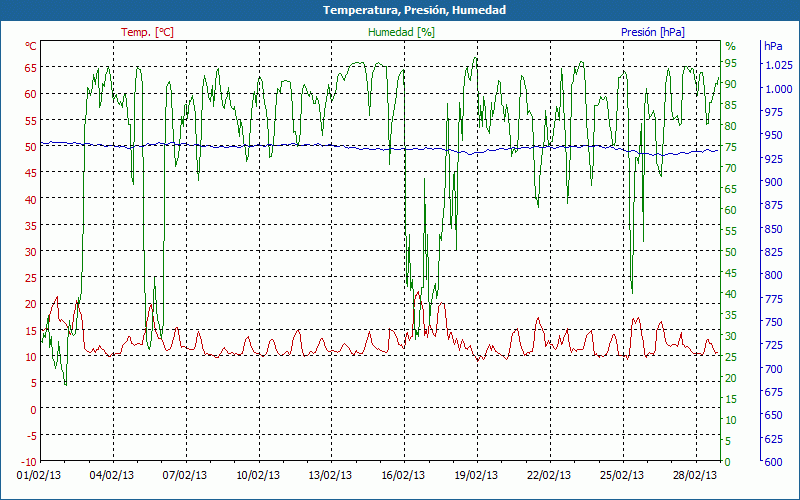This screenshot has width=800, height=500.
Task: Click the chart title Temperatura, Presión, Humedad
Action: [x=414, y=10]
